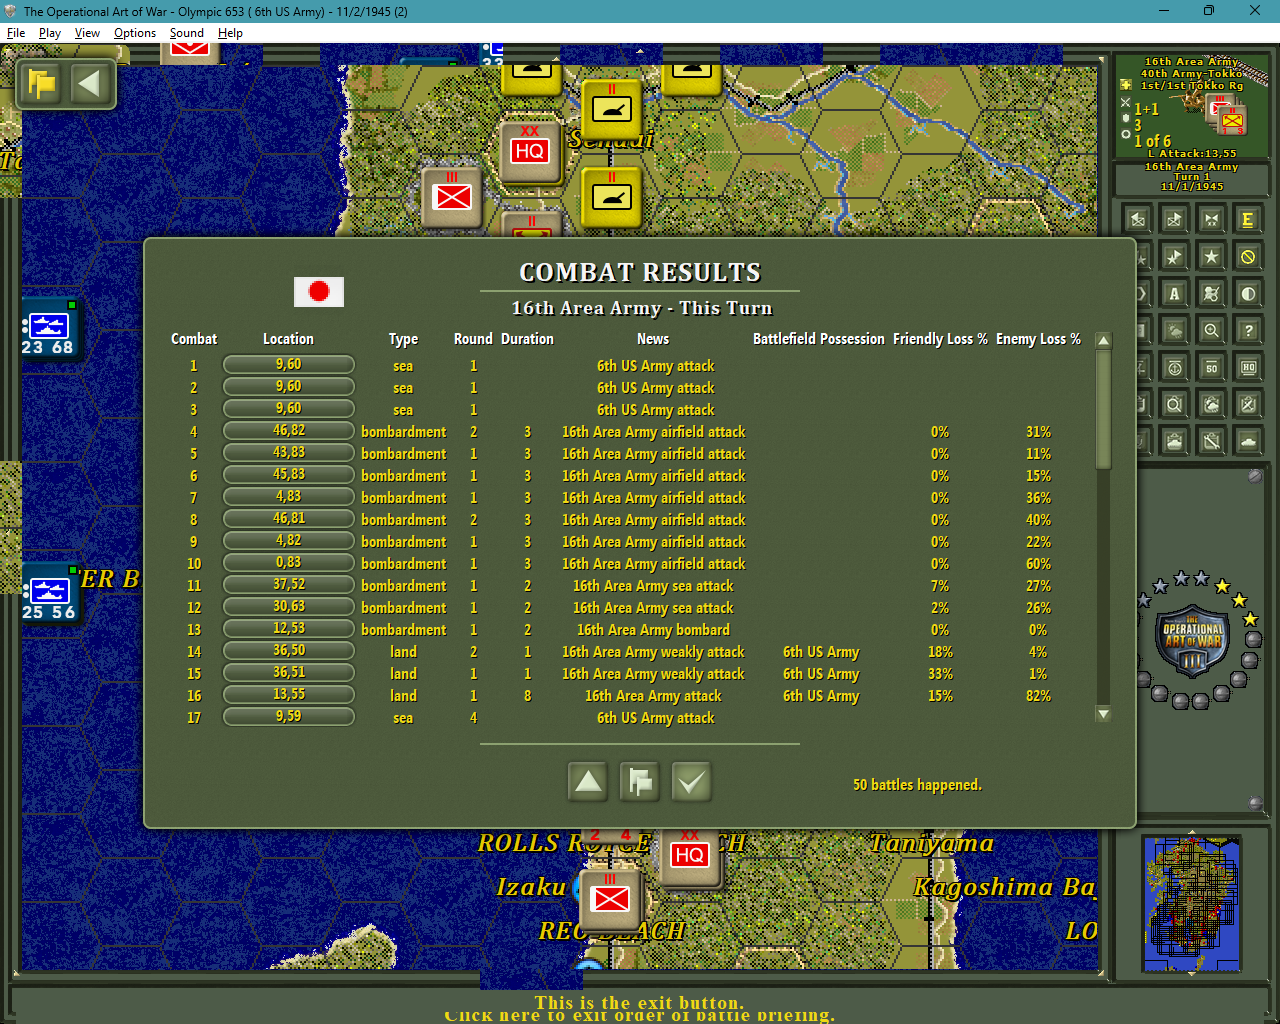Select the naval unit labeled 25 56
This screenshot has width=1280, height=1024.
(48, 596)
